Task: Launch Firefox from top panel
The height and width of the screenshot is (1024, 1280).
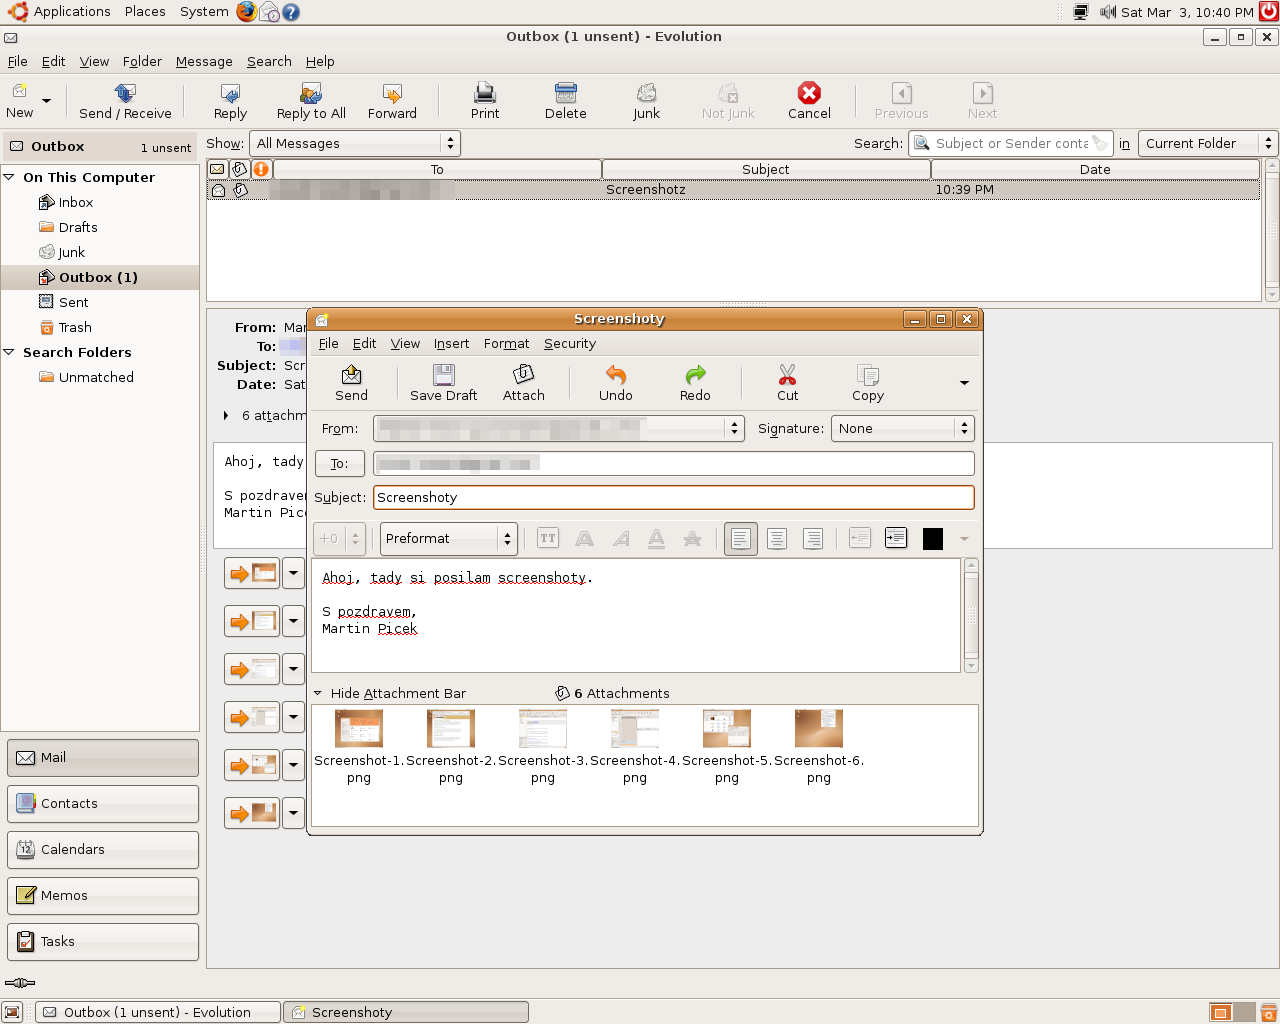Action: [x=247, y=12]
